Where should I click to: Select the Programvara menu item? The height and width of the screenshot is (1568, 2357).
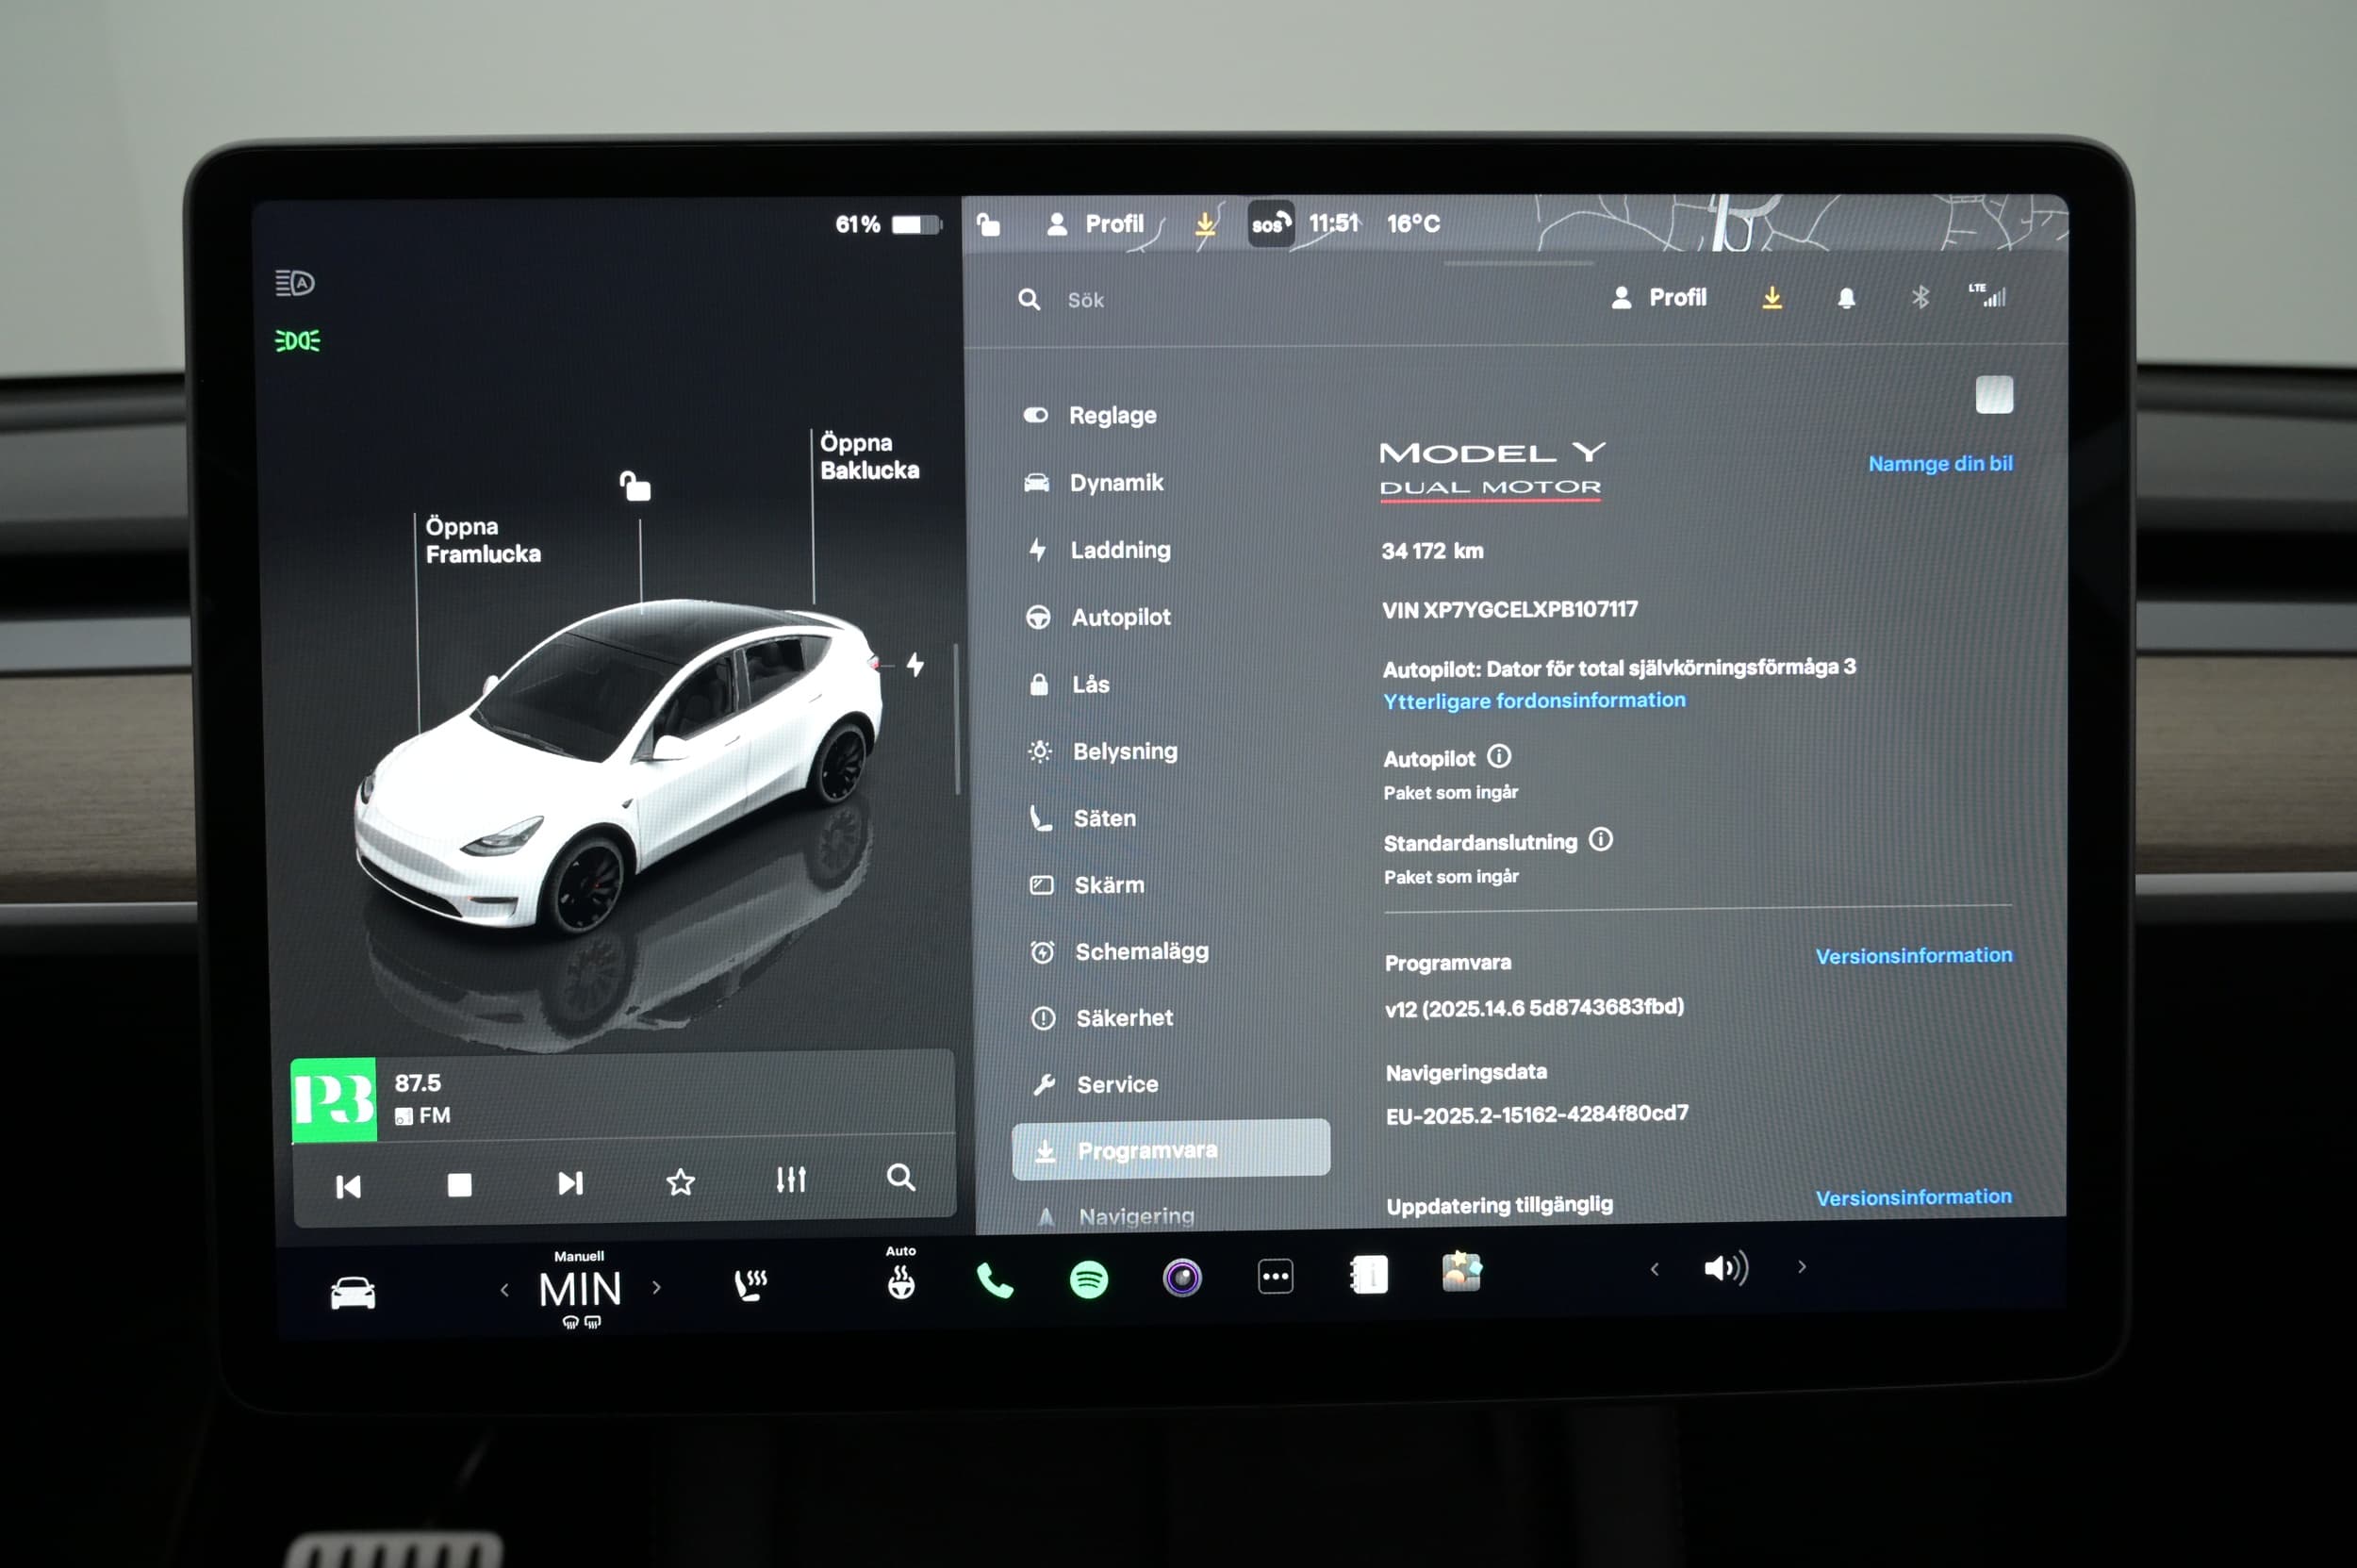[1171, 1149]
